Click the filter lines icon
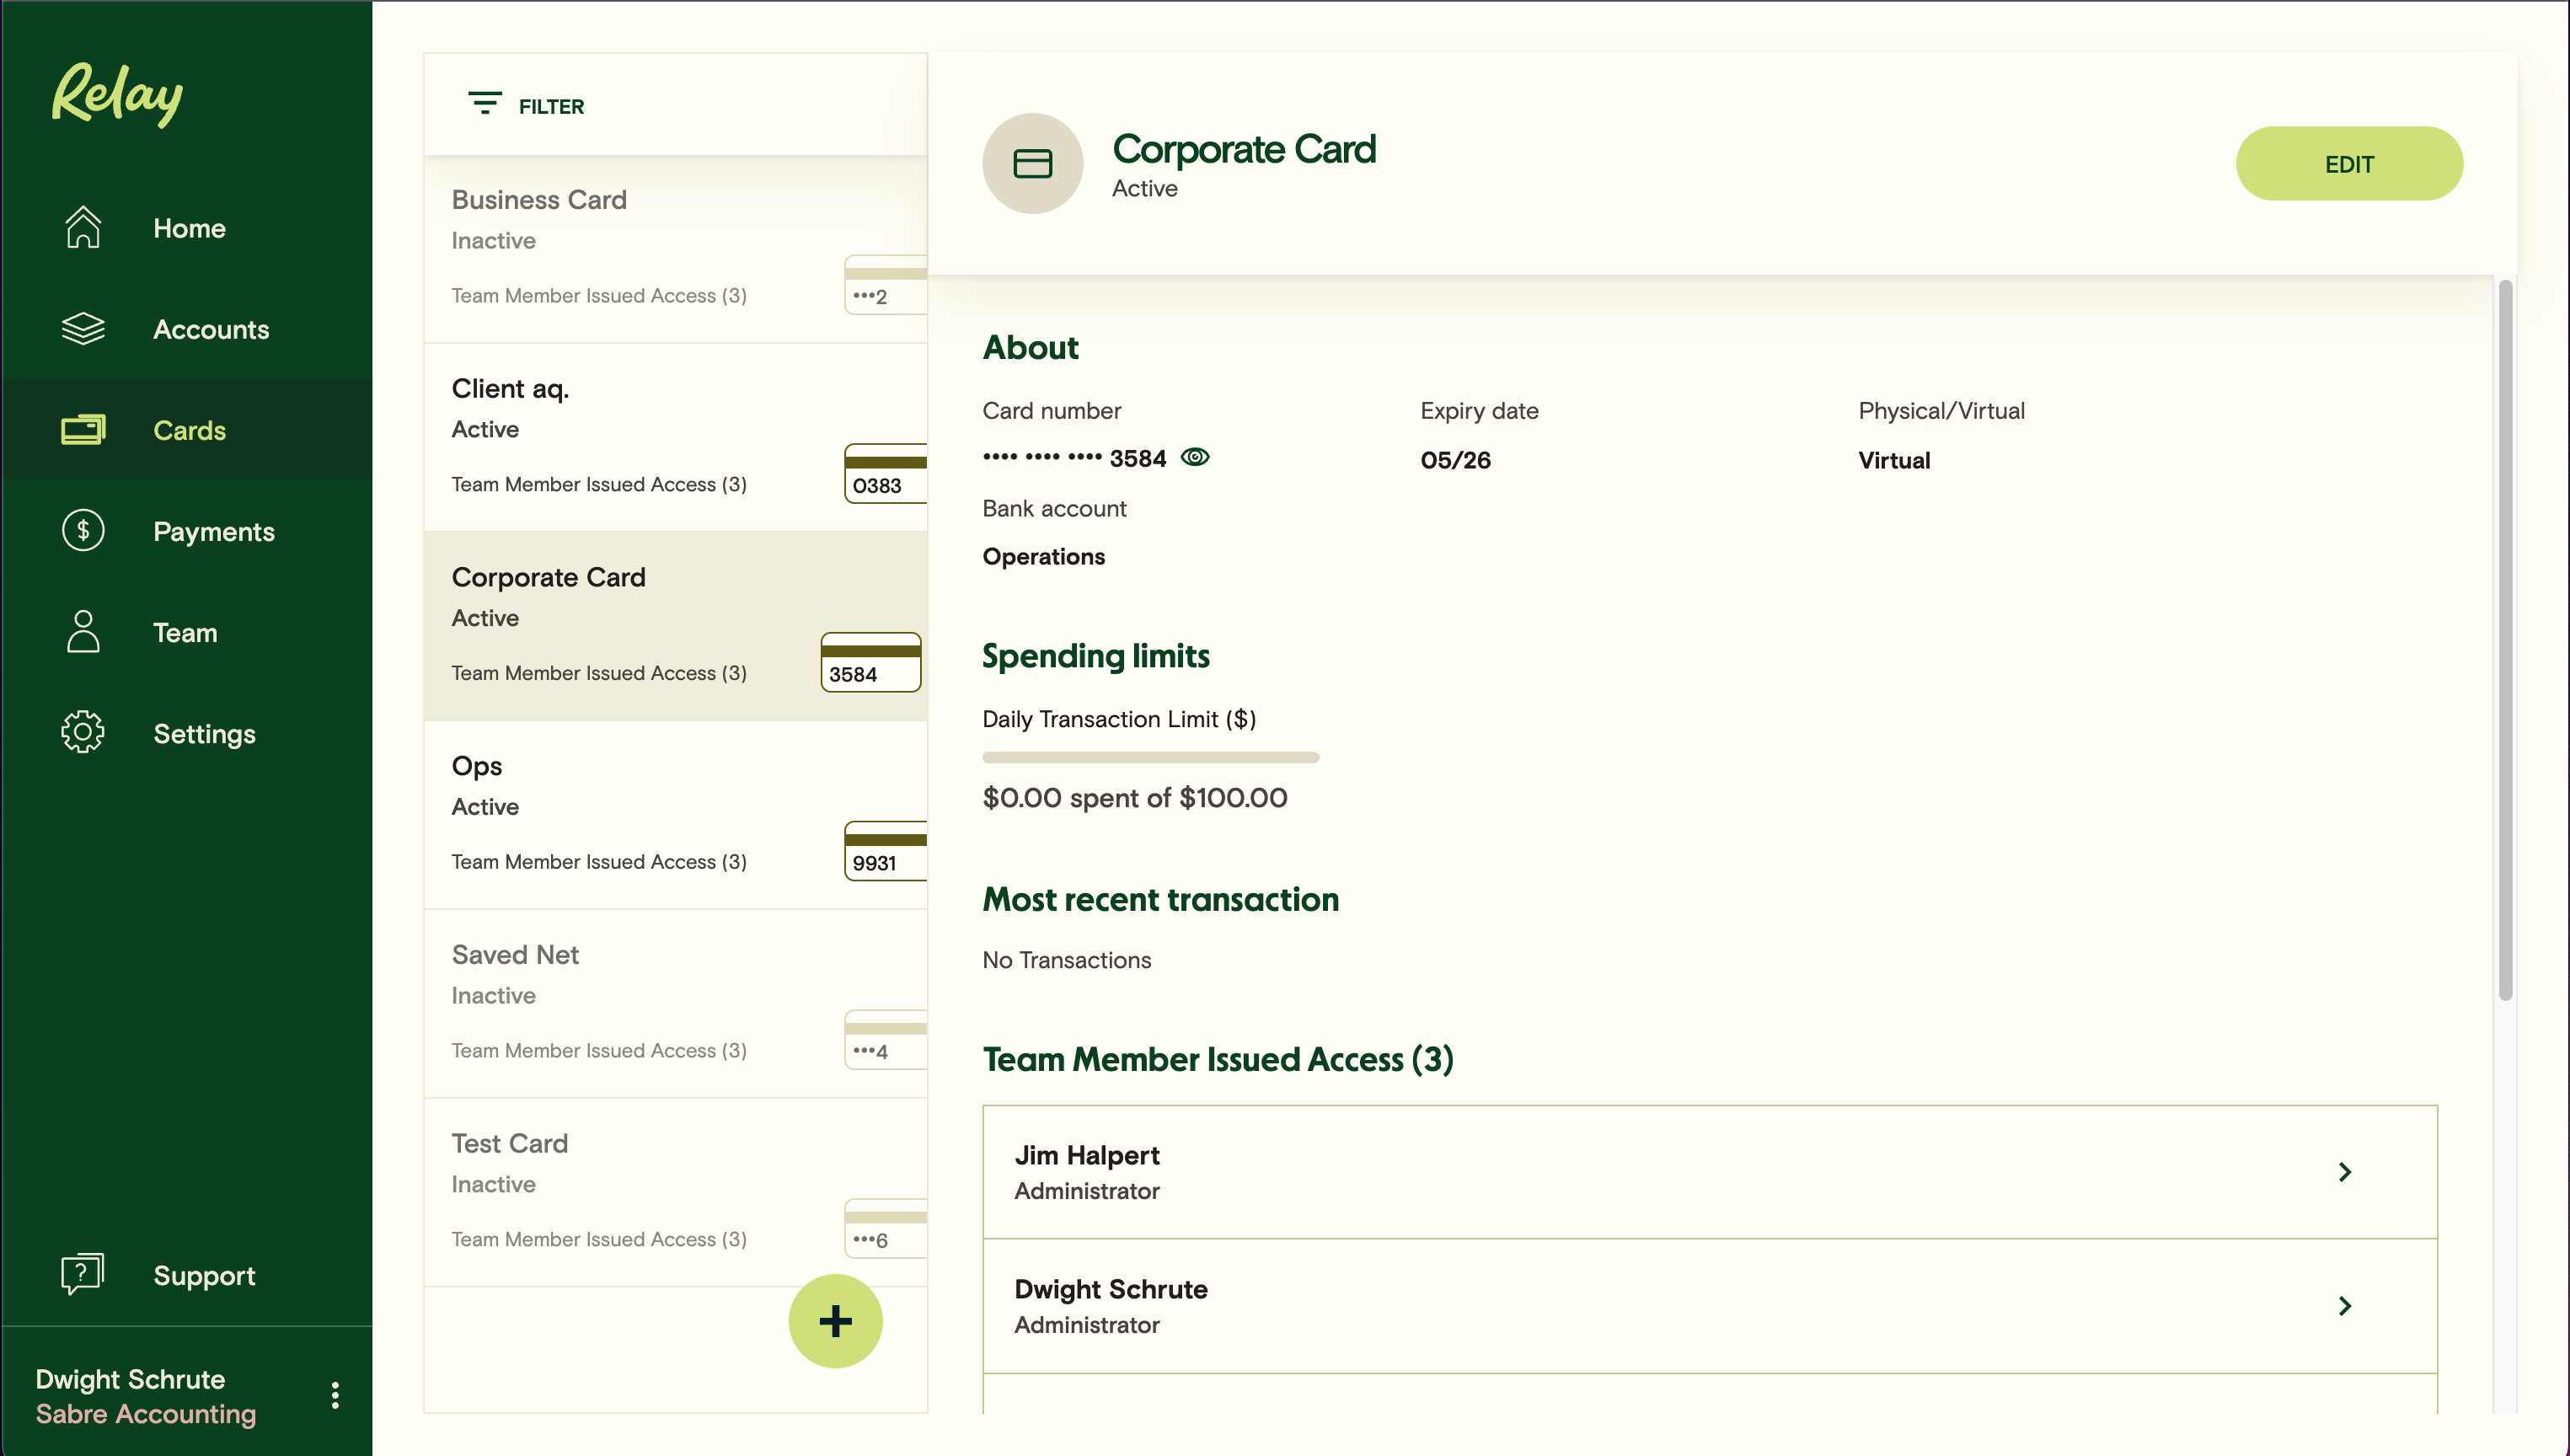This screenshot has width=2570, height=1456. point(485,104)
